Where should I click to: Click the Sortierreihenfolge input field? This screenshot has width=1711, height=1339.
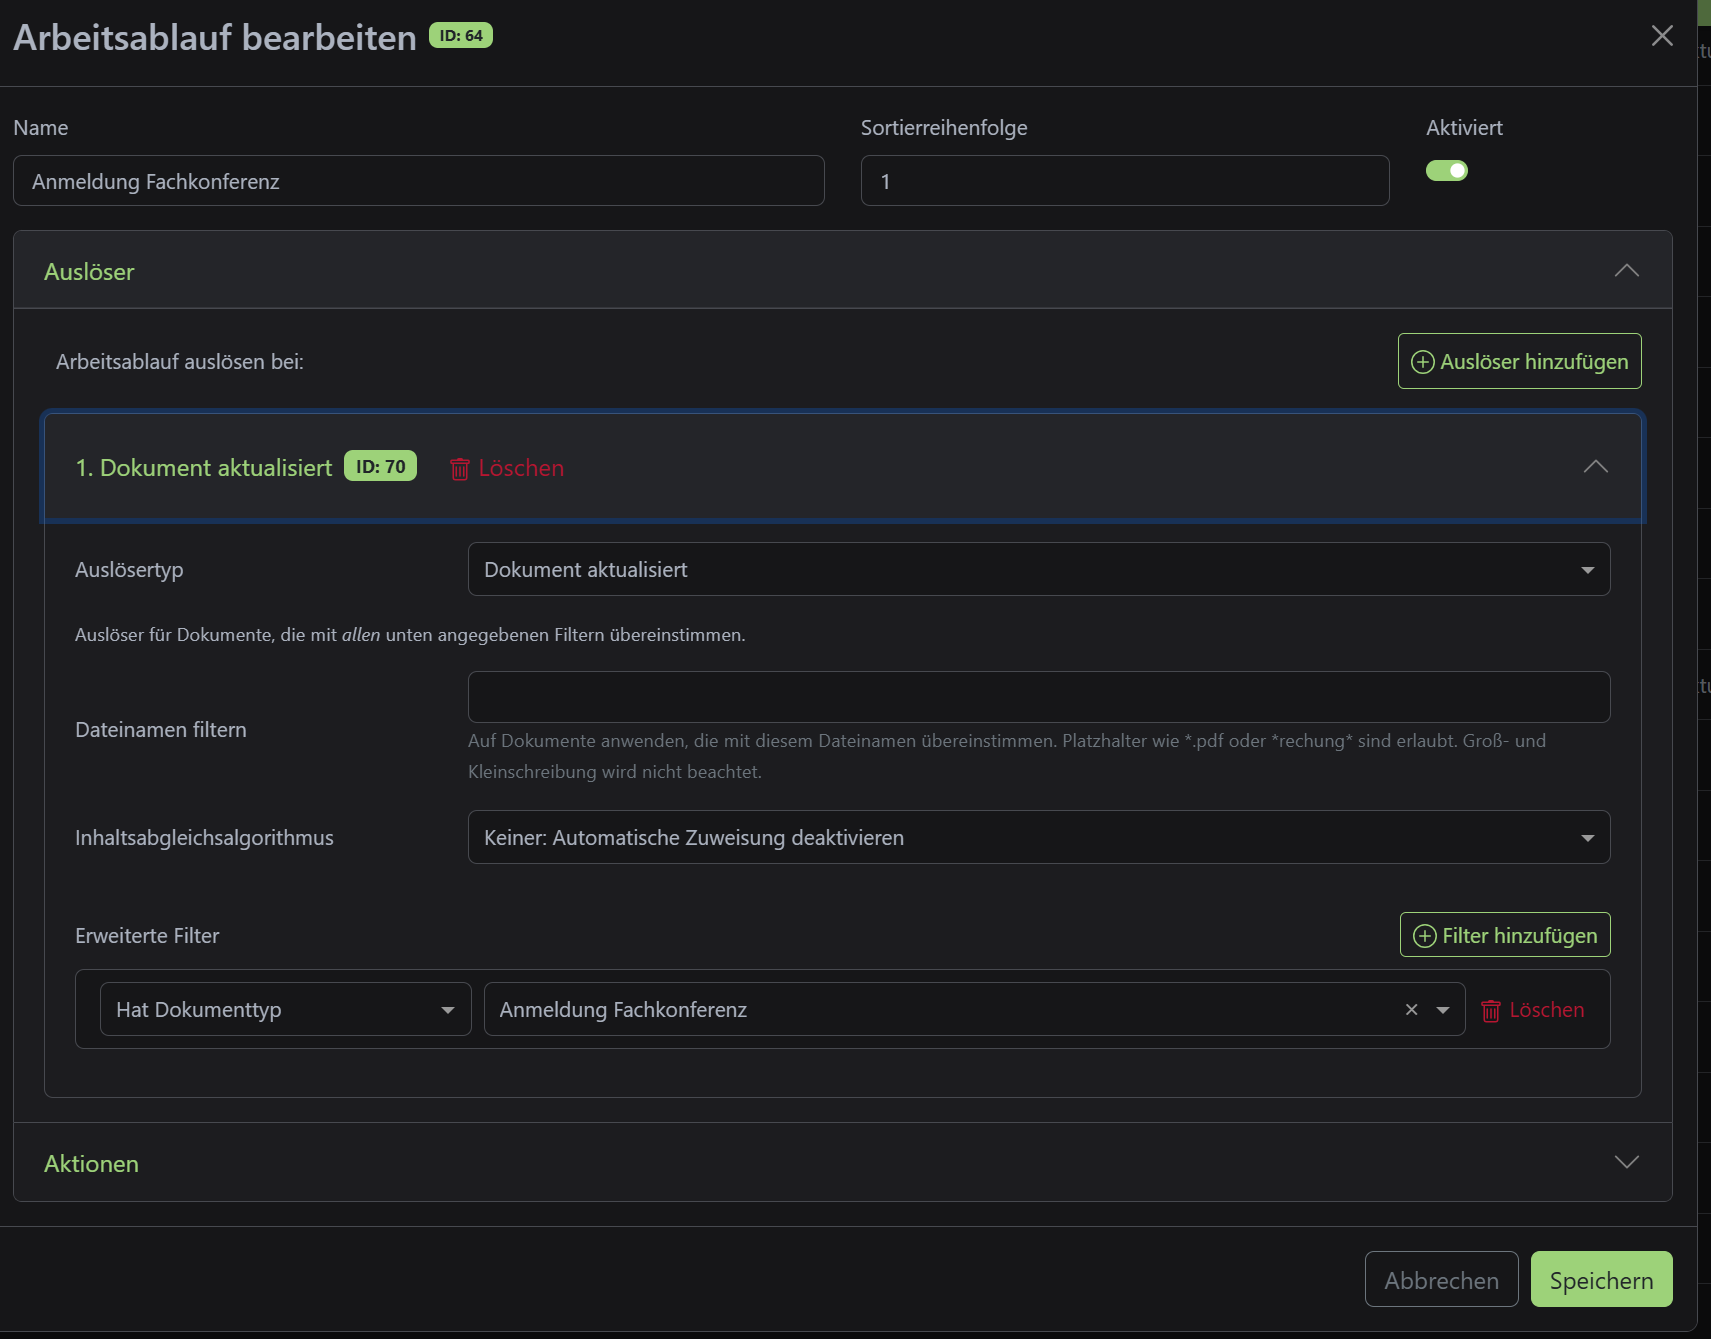click(x=1124, y=181)
